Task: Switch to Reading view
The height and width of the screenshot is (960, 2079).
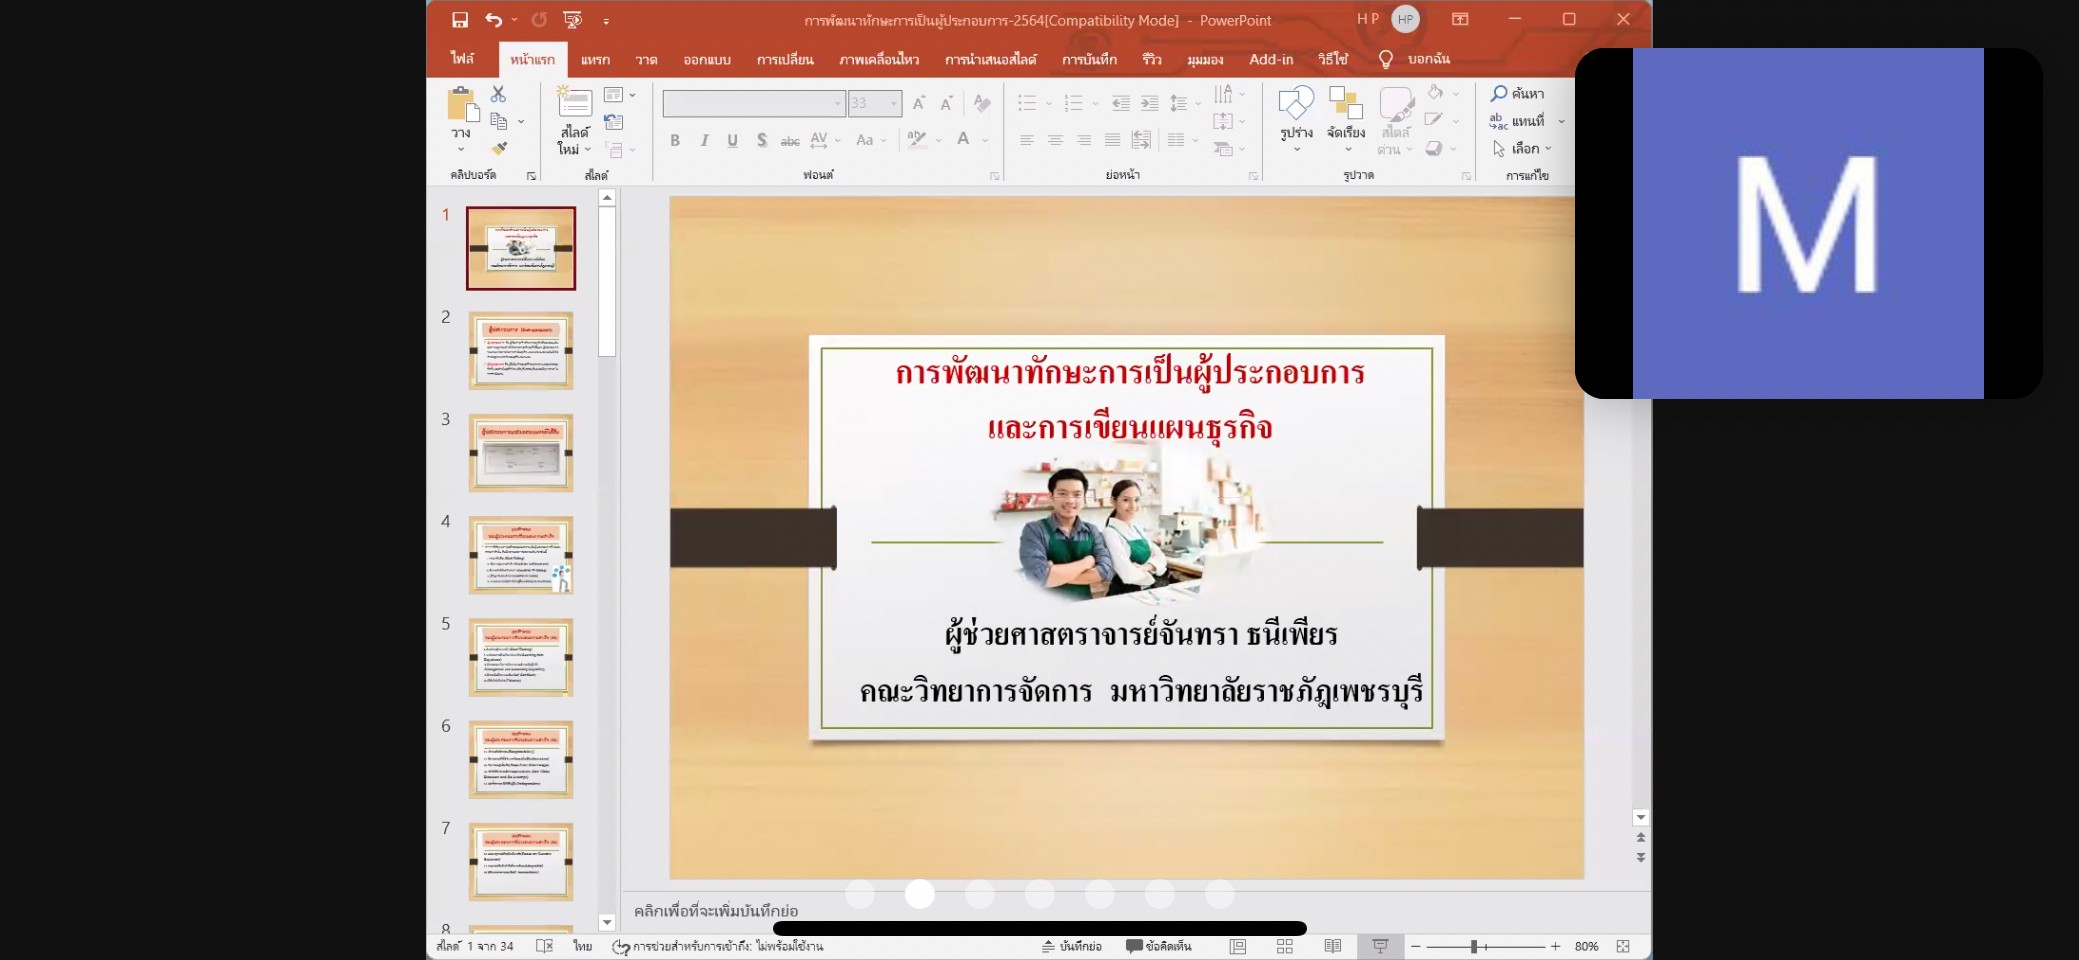Action: pyautogui.click(x=1332, y=946)
